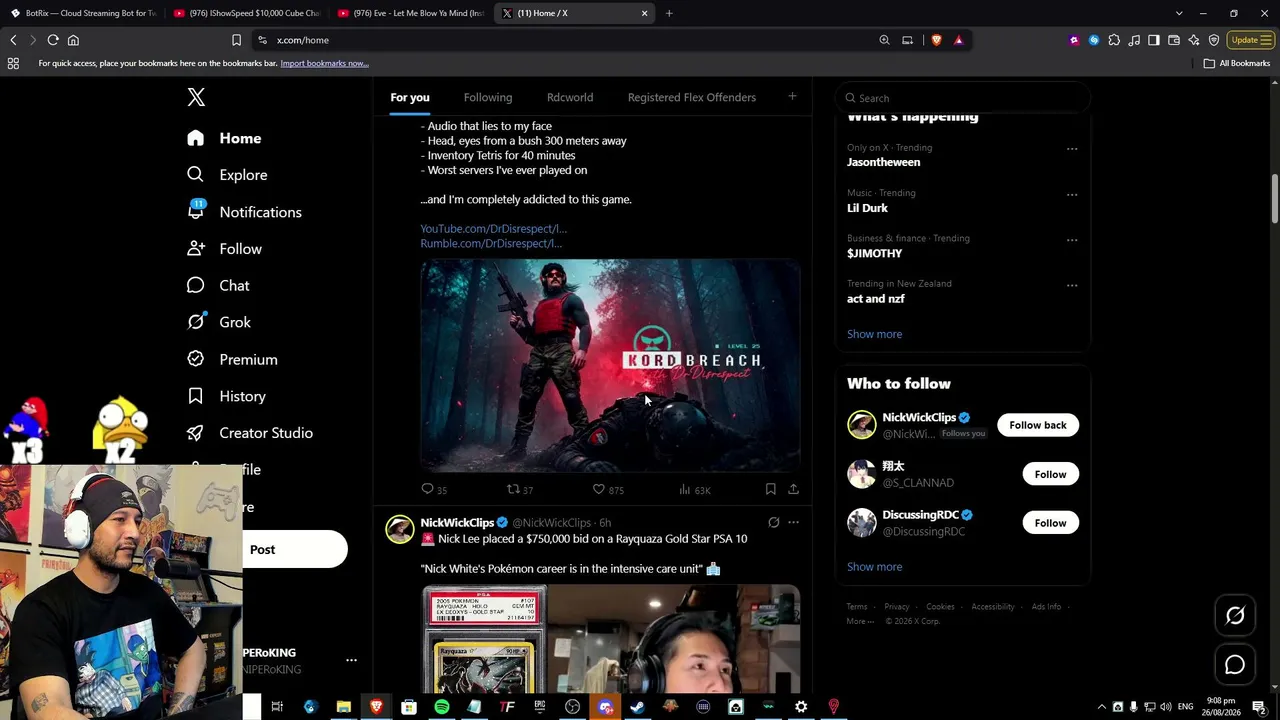The height and width of the screenshot is (720, 1280).
Task: Click the Import bookmarks now link
Action: pos(324,63)
